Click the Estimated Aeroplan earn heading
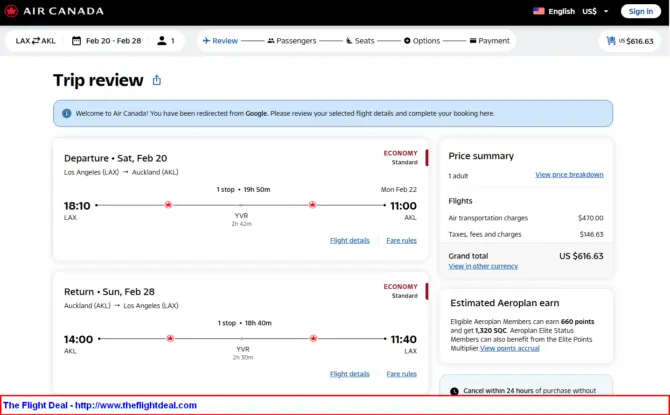 coord(505,303)
